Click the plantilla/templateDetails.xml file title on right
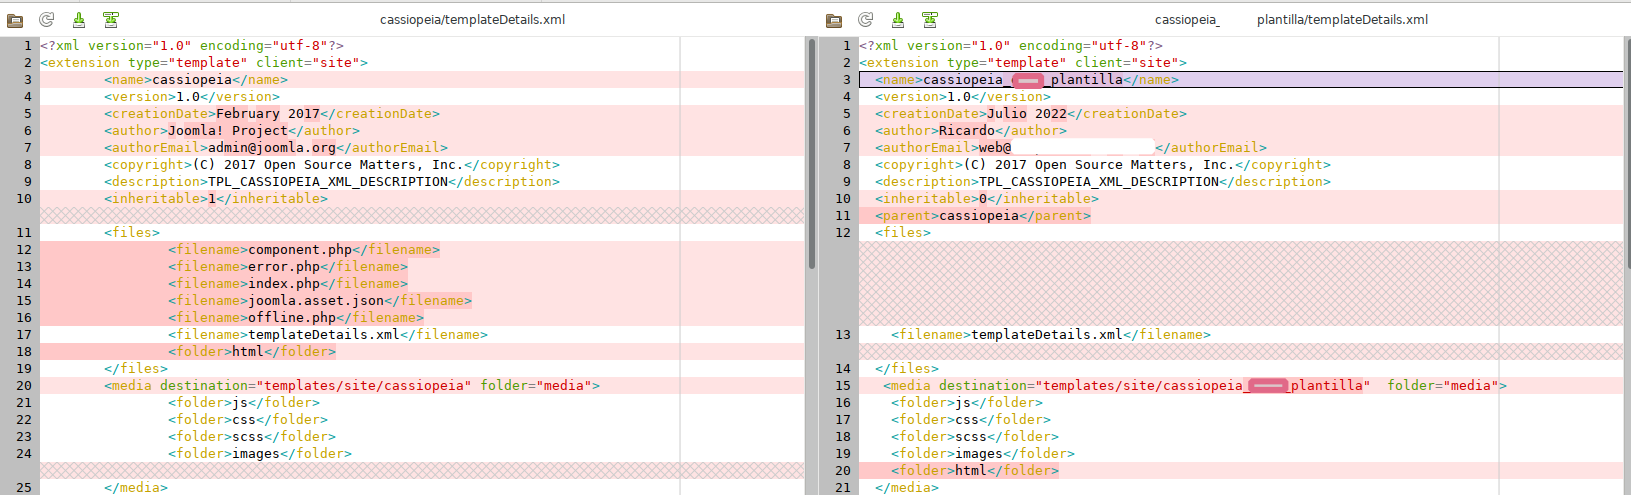The height and width of the screenshot is (495, 1631). click(x=1342, y=20)
